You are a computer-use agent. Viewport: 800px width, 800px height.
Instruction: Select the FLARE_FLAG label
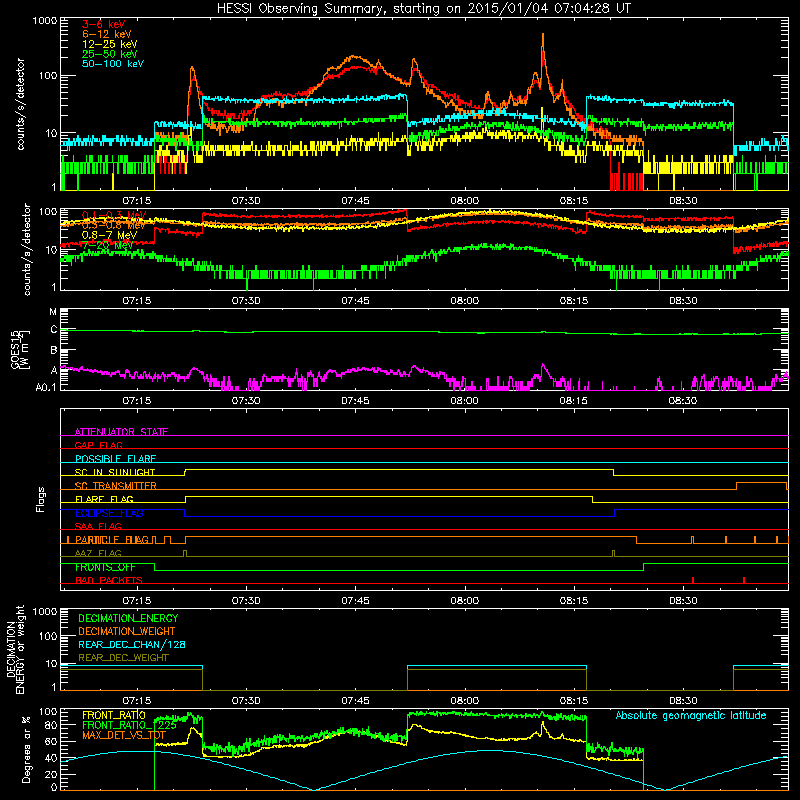click(x=104, y=499)
